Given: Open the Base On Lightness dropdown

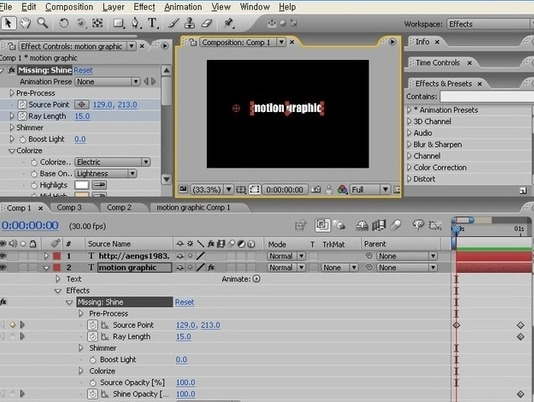Looking at the screenshot, I should (106, 174).
